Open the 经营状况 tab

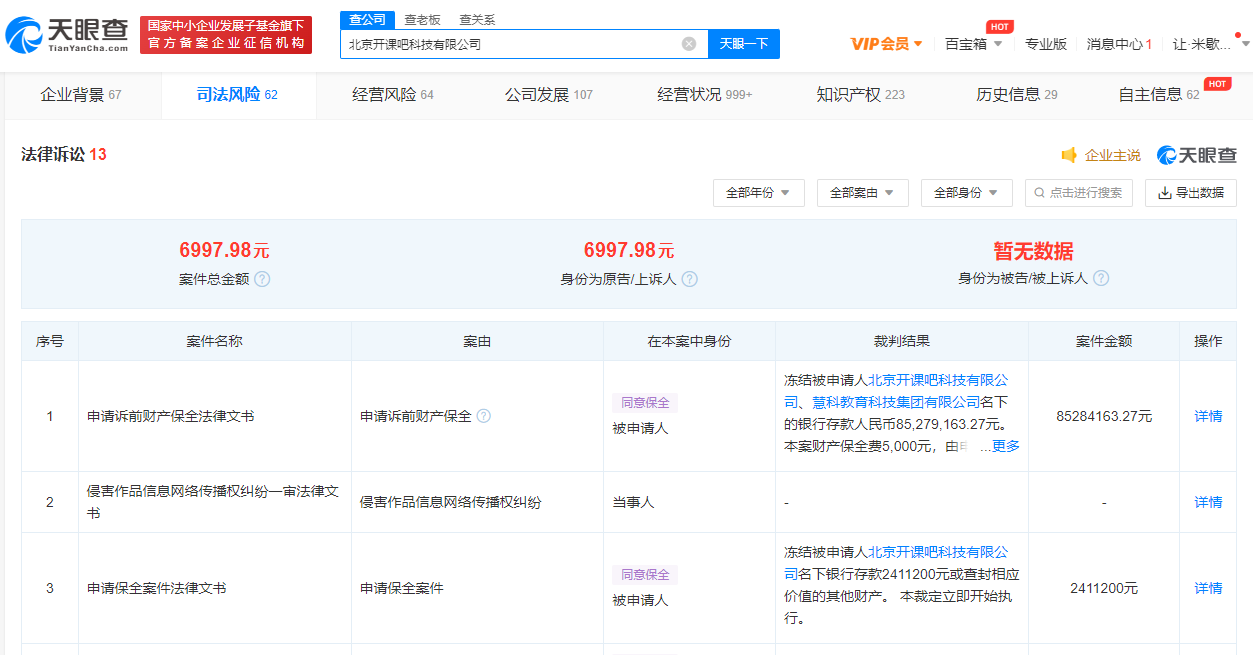tap(705, 95)
